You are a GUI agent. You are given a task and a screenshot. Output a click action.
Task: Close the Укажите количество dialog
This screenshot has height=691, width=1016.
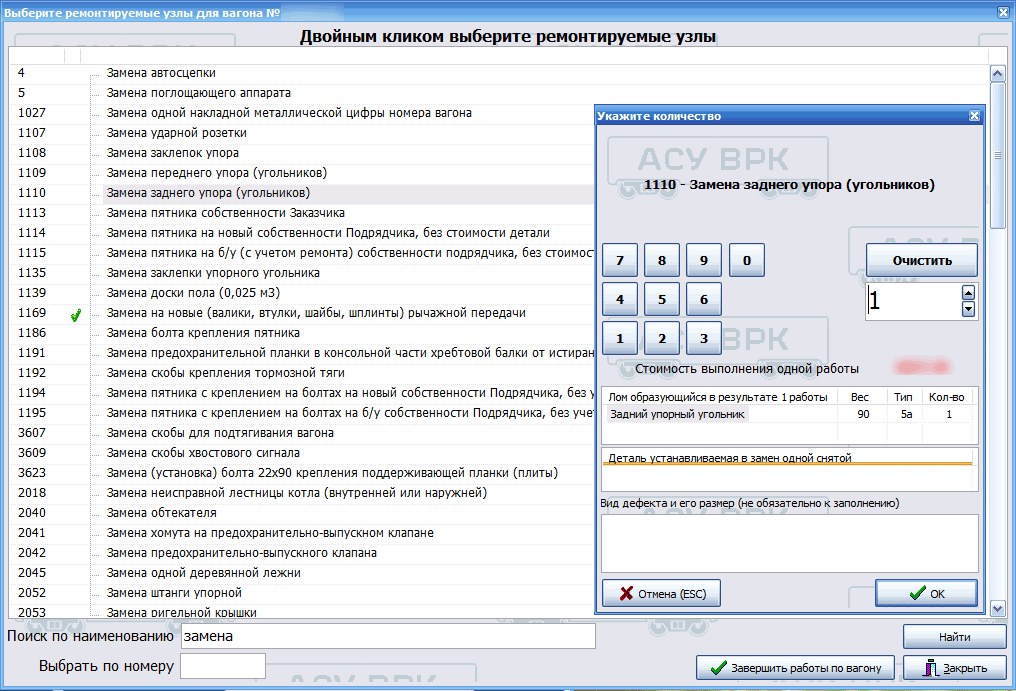(x=974, y=116)
